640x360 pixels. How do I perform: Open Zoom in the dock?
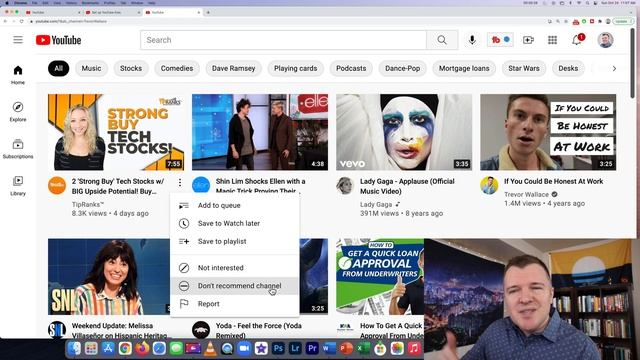244,348
